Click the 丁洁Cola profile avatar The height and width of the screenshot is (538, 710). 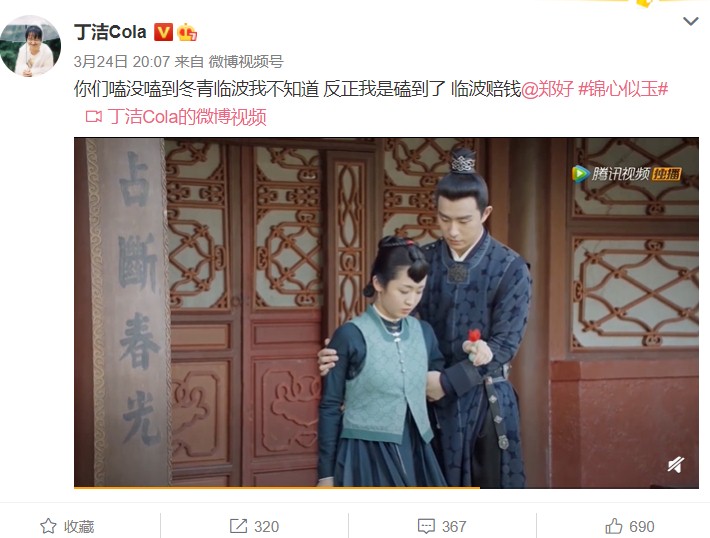31,46
